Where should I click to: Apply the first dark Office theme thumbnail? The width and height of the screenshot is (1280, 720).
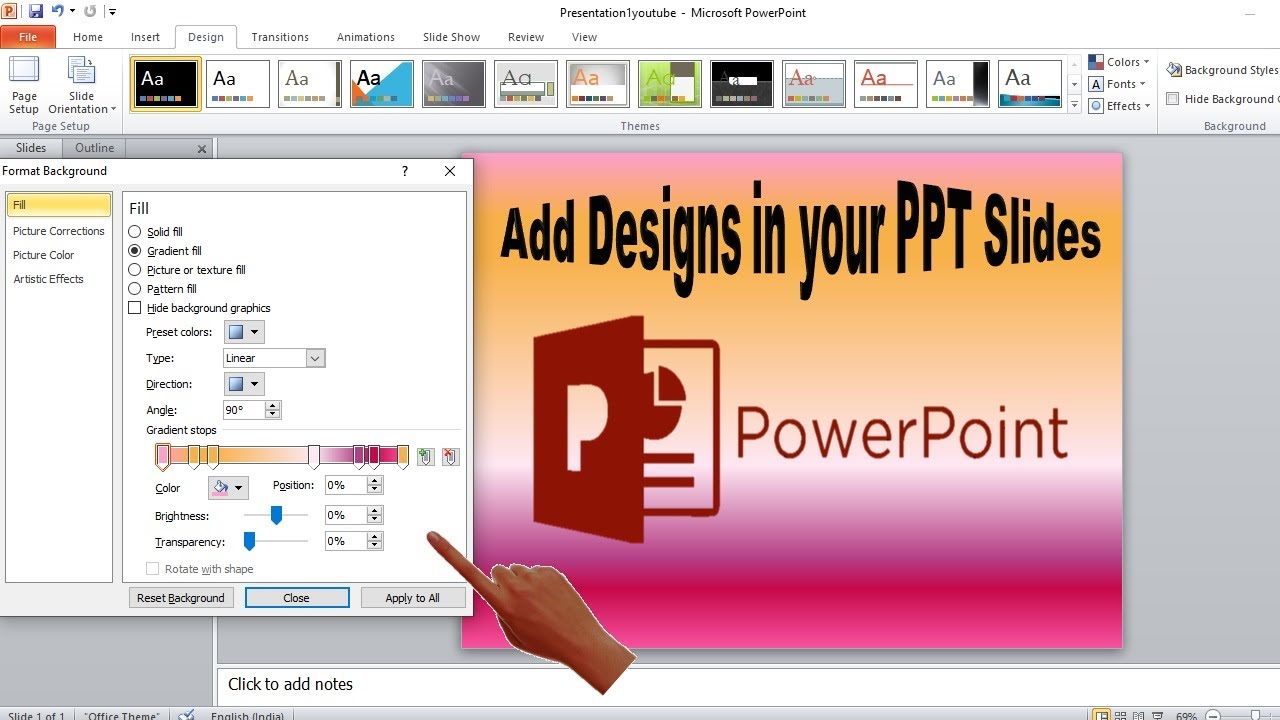[166, 84]
